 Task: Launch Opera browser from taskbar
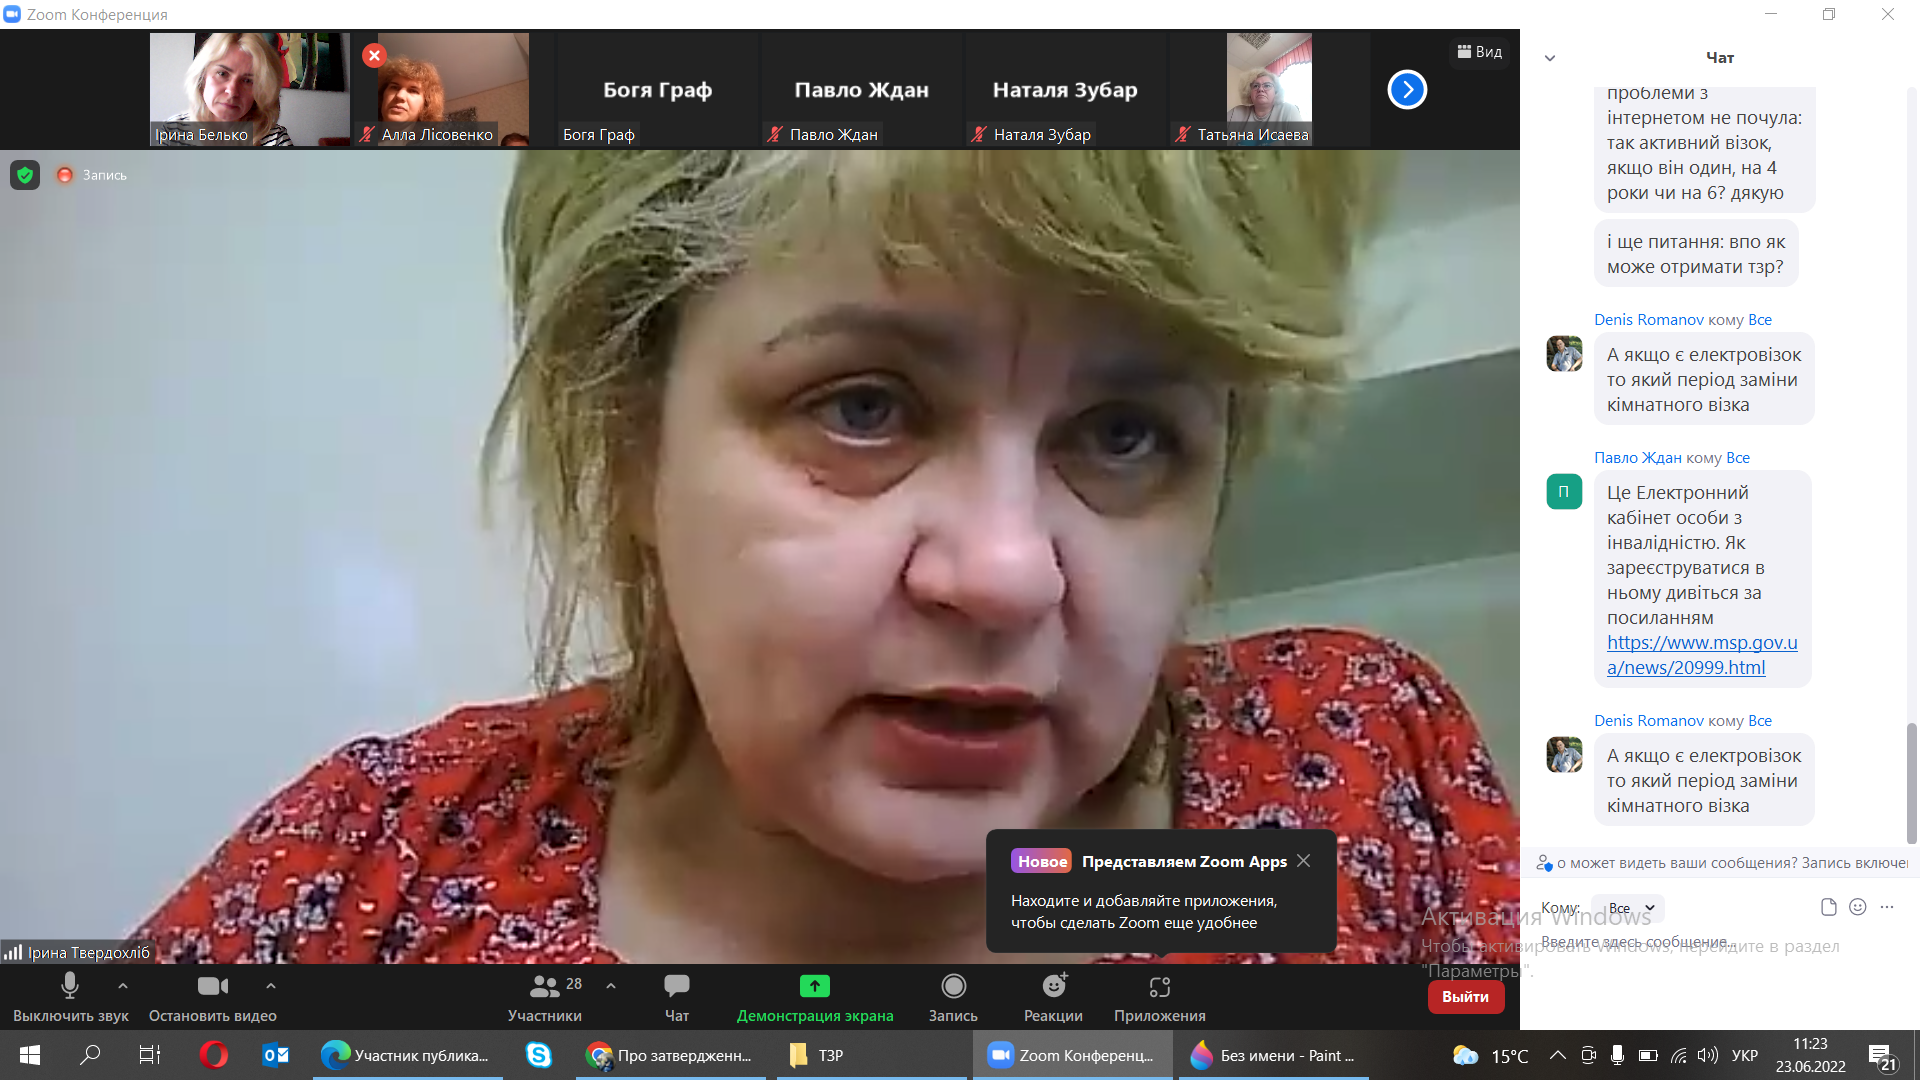[213, 1055]
